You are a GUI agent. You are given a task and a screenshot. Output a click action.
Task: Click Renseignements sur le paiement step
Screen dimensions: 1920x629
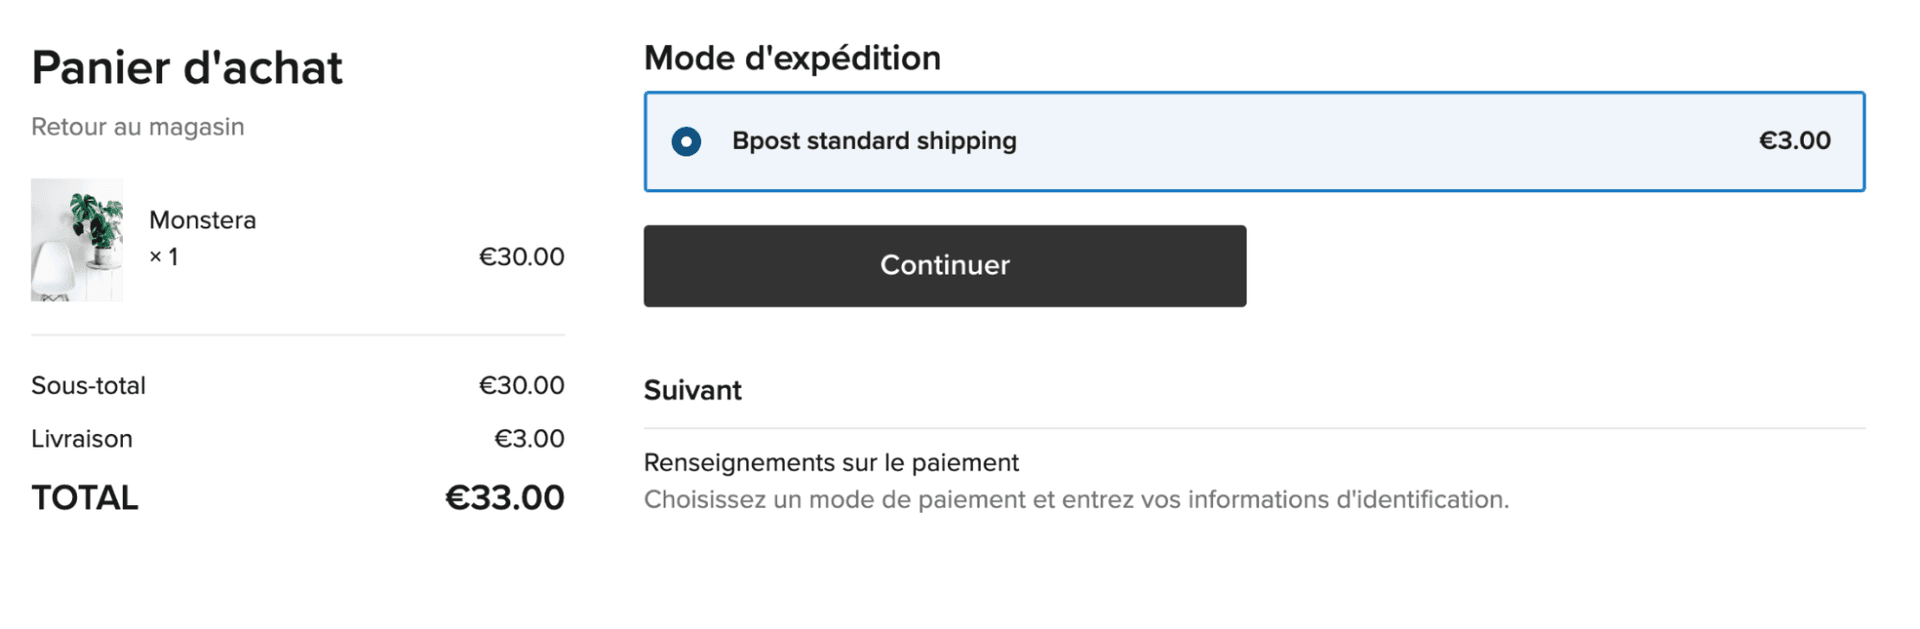pyautogui.click(x=830, y=462)
